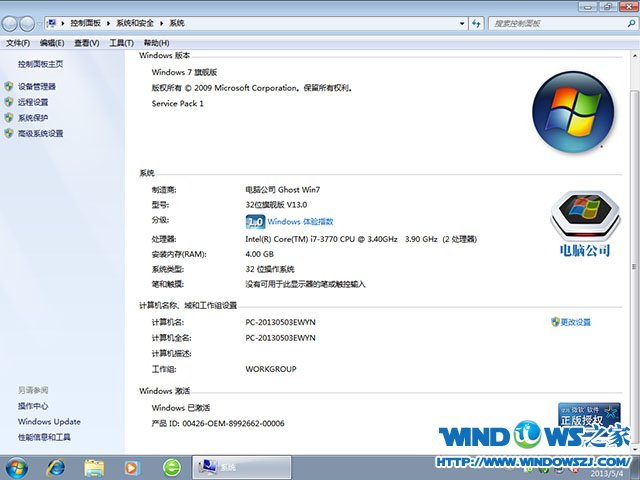Open 设备管理器 link
Screen dimensions: 640x480
(x=37, y=86)
